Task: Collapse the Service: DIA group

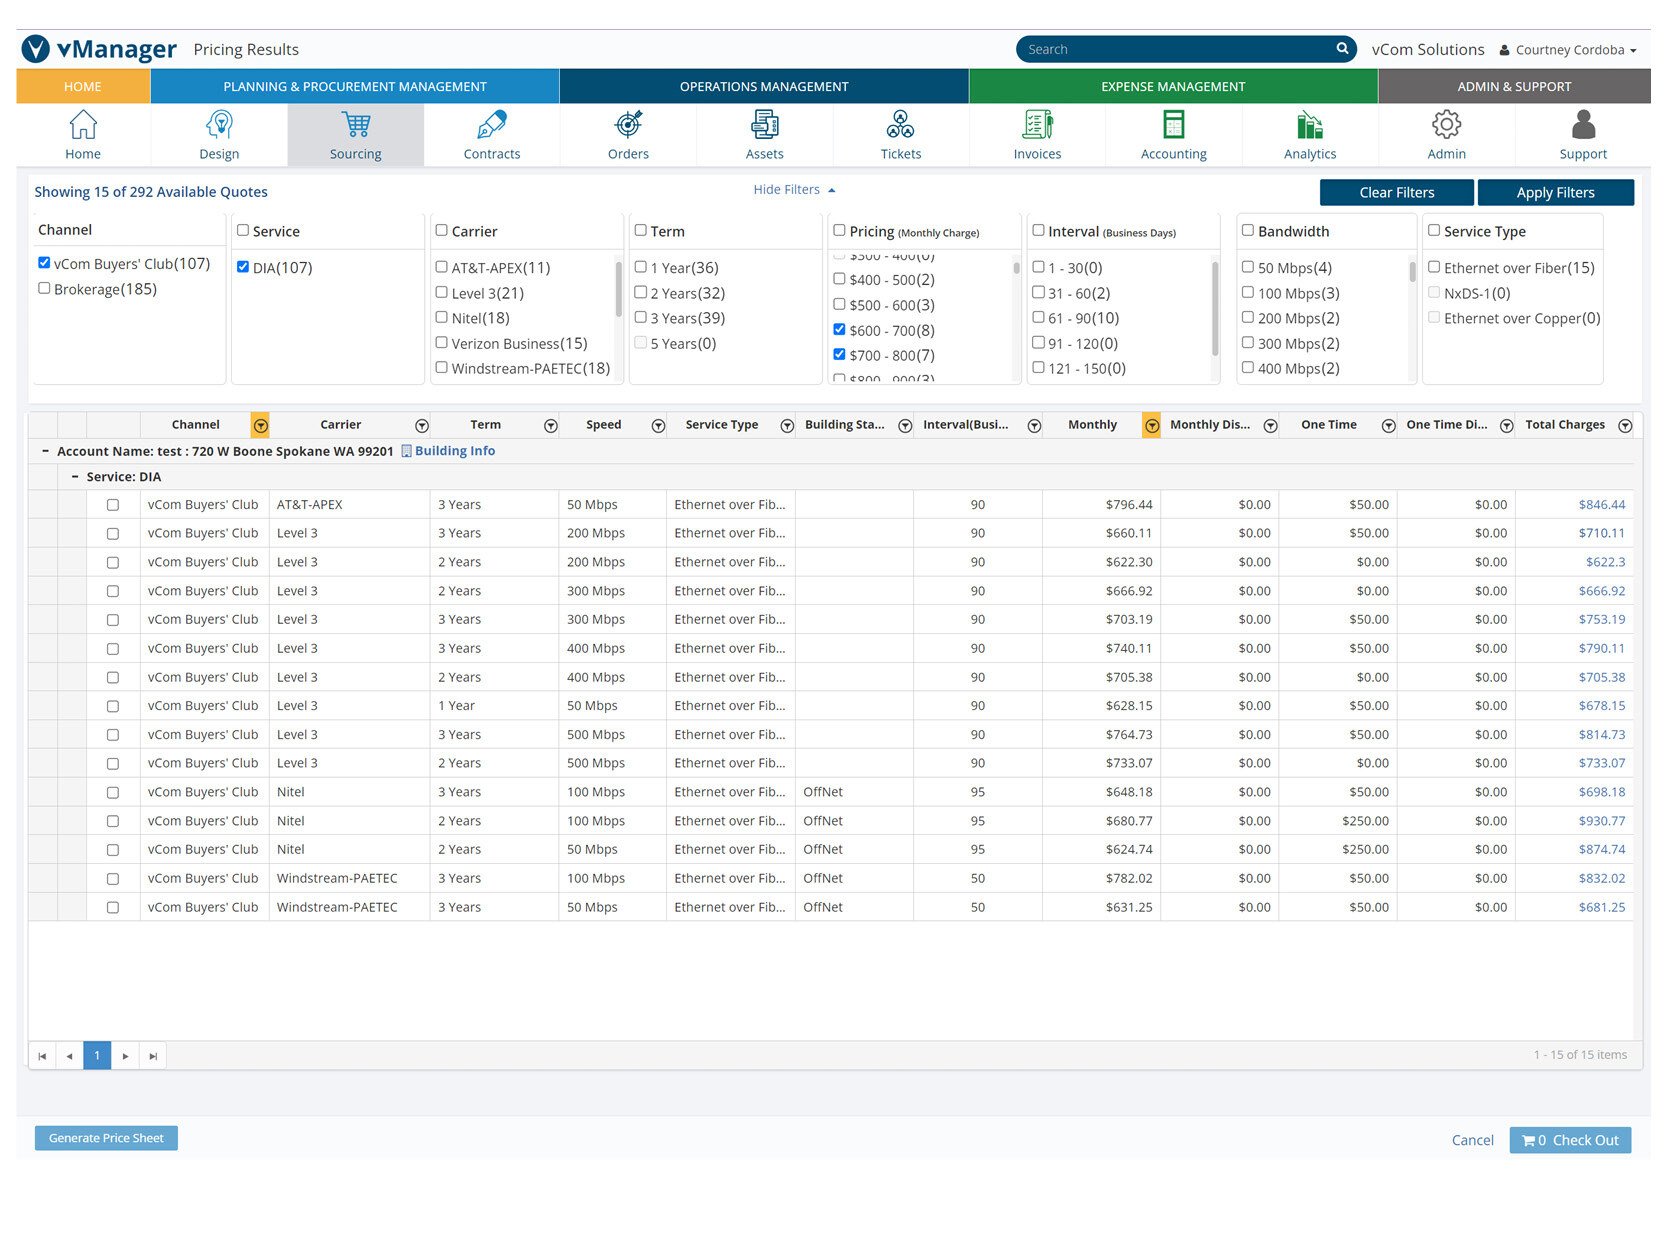Action: coord(76,477)
